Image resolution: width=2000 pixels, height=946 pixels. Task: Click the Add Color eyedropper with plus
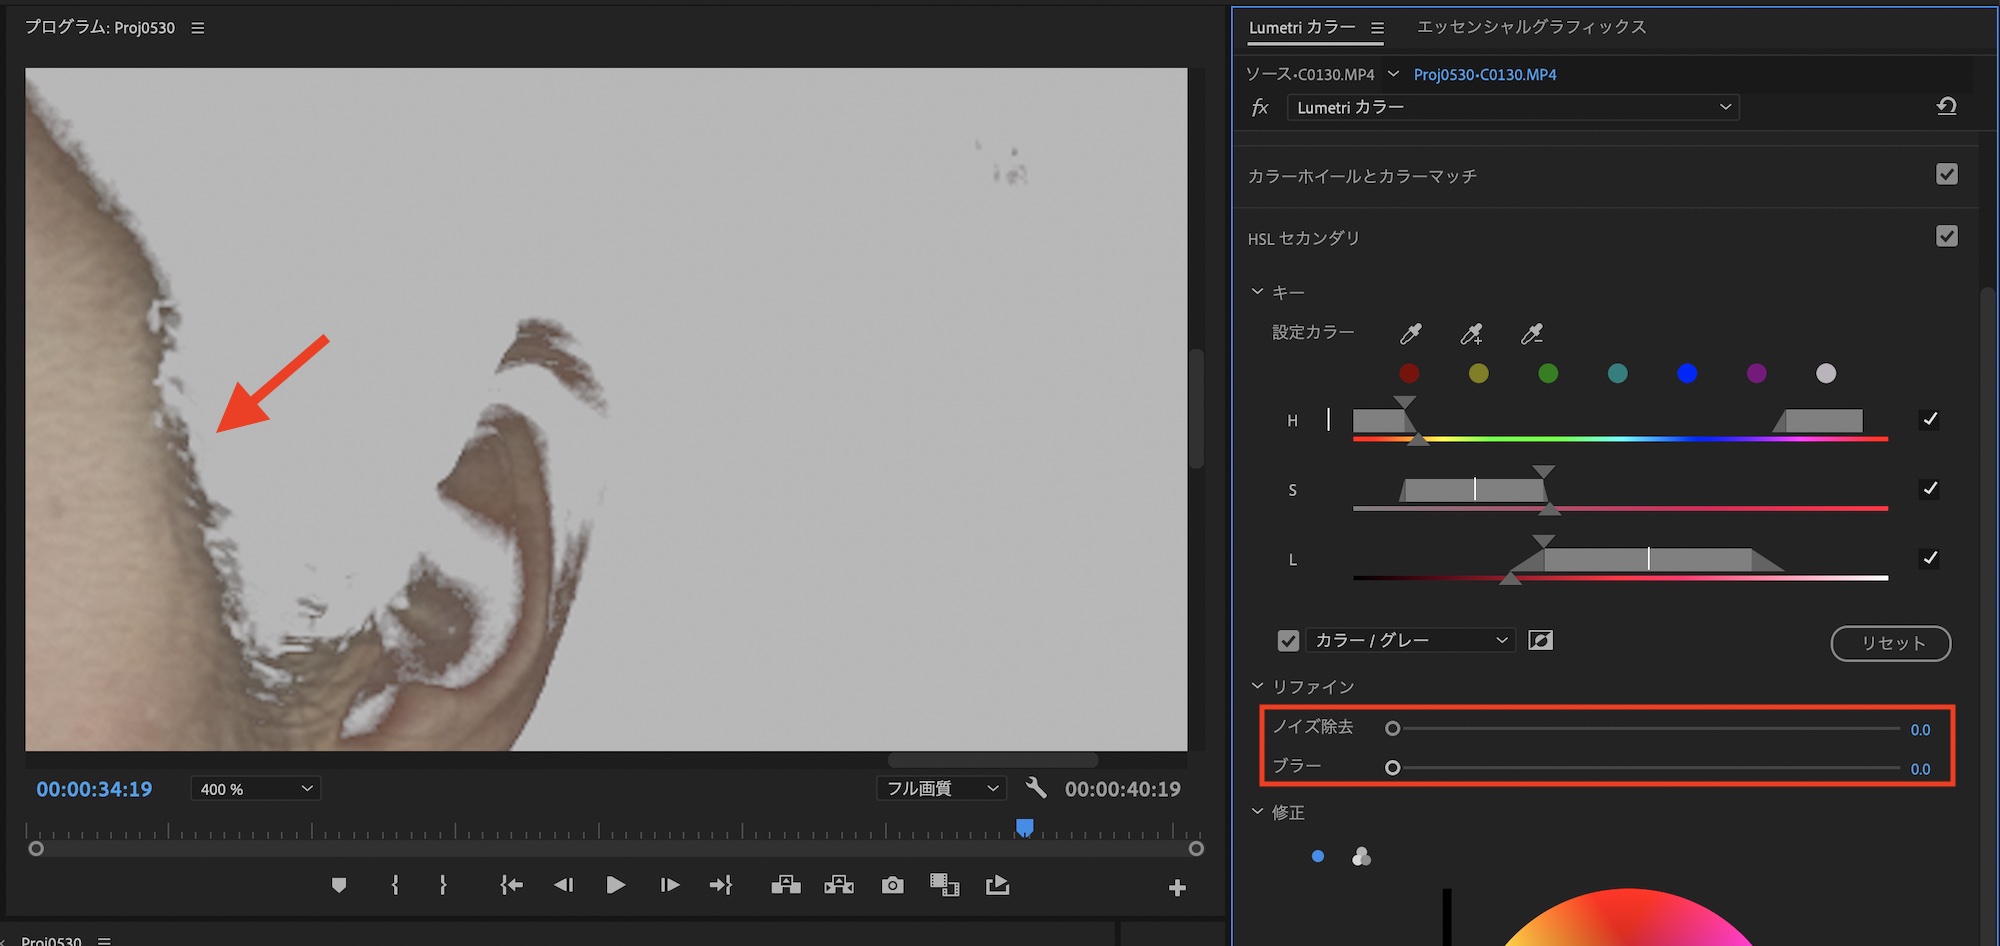(x=1471, y=334)
